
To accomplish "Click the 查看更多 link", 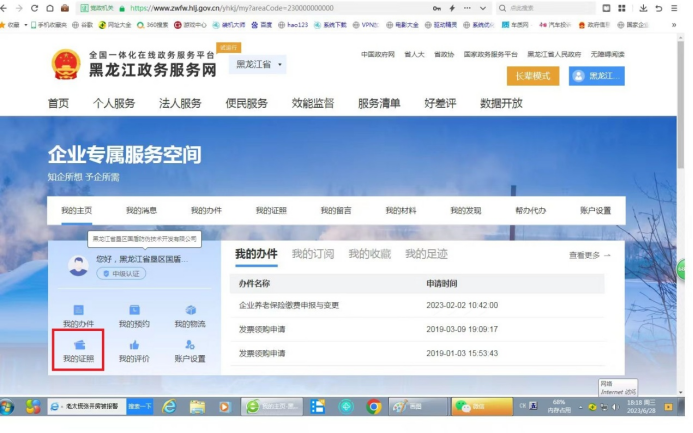I will 589,255.
